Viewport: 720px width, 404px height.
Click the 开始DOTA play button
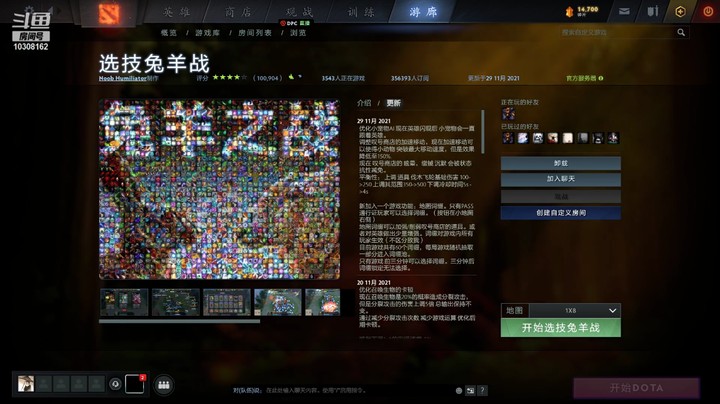point(636,388)
